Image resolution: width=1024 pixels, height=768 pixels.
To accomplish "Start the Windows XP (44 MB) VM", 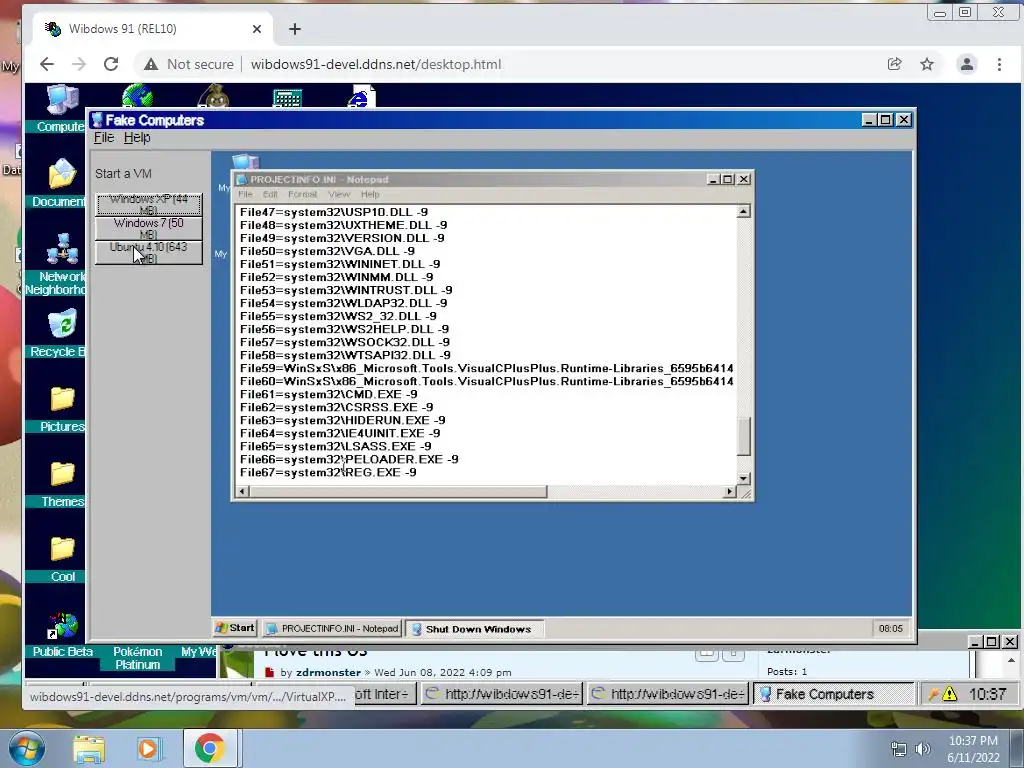I will 149,204.
